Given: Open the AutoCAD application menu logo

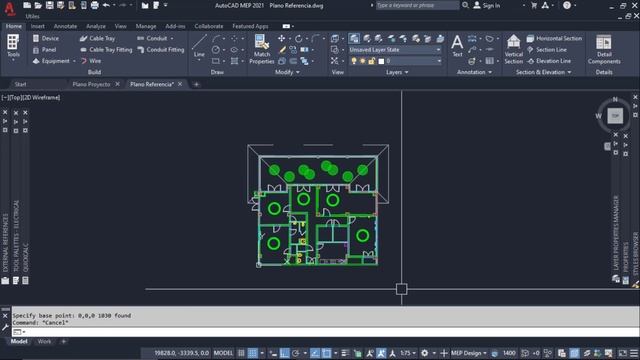Looking at the screenshot, I should [9, 9].
